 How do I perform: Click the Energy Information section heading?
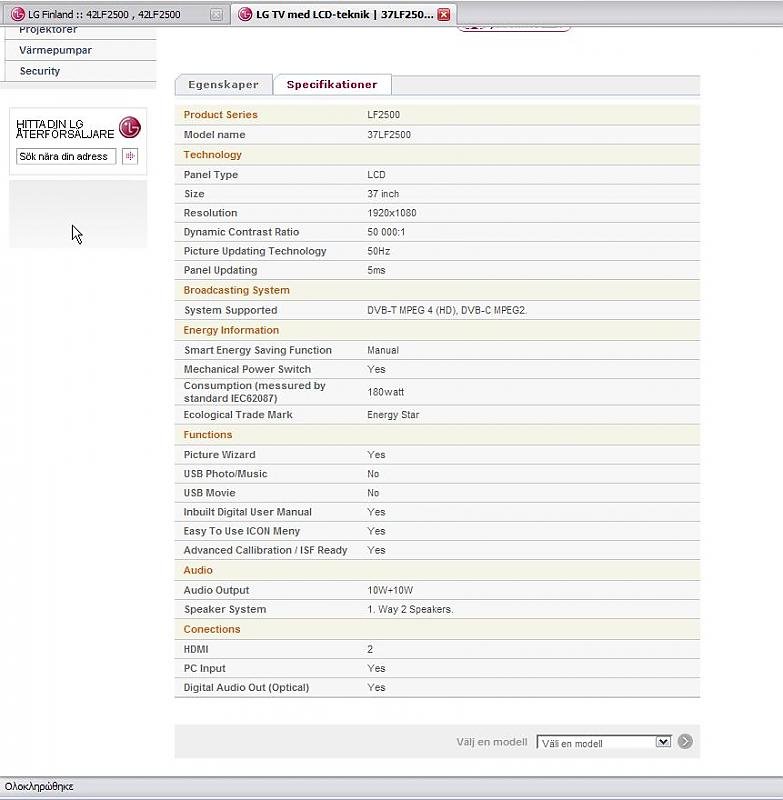tap(231, 330)
